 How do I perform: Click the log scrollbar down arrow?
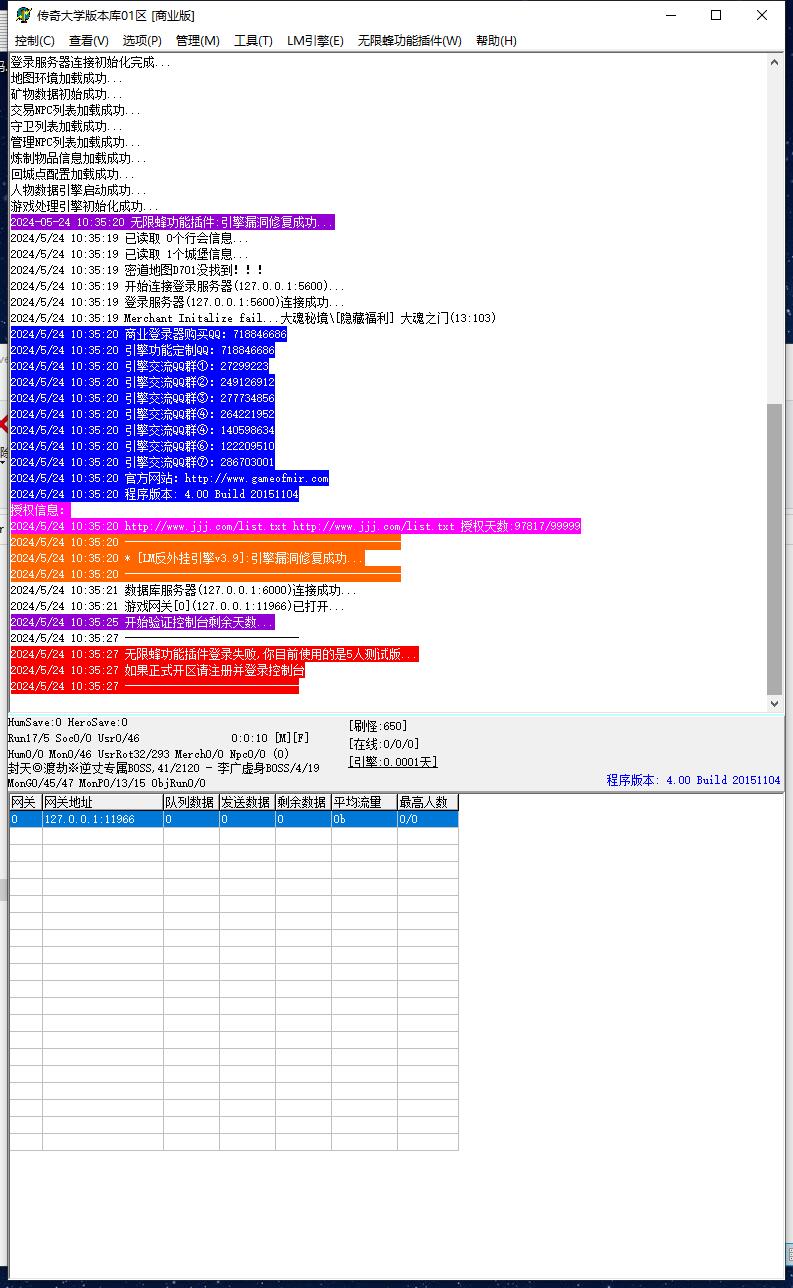pyautogui.click(x=775, y=703)
